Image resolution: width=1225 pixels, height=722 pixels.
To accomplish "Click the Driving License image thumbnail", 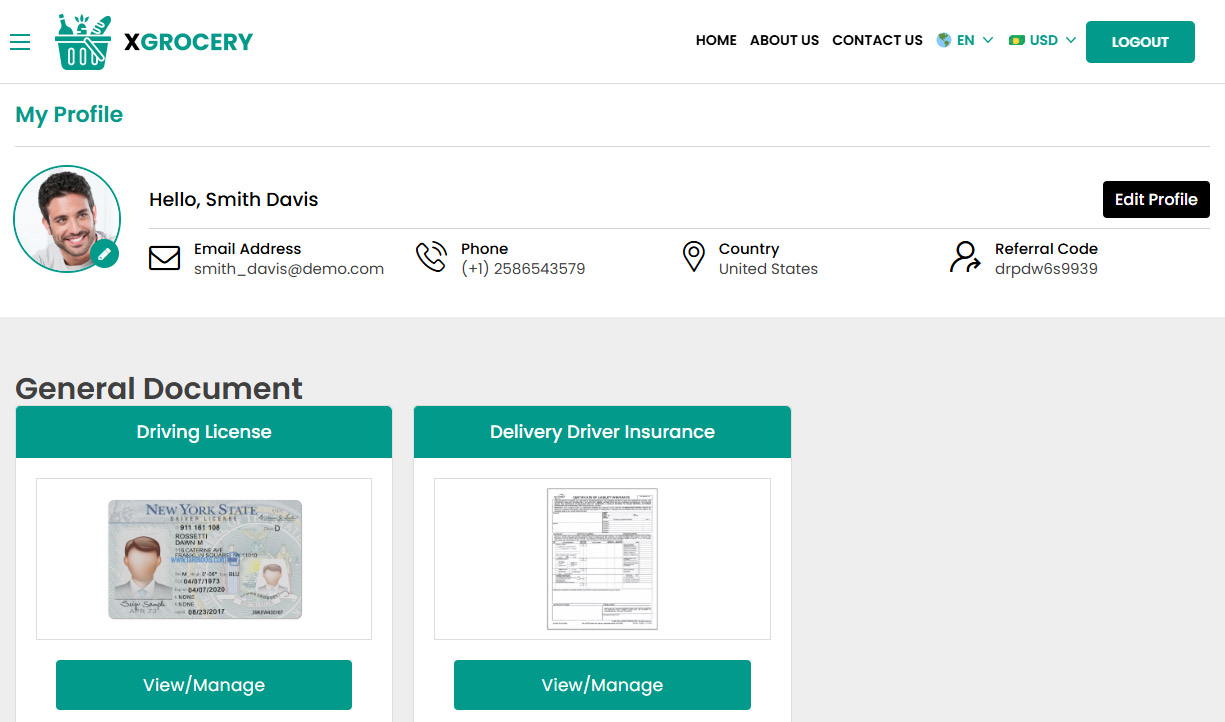I will (x=203, y=559).
